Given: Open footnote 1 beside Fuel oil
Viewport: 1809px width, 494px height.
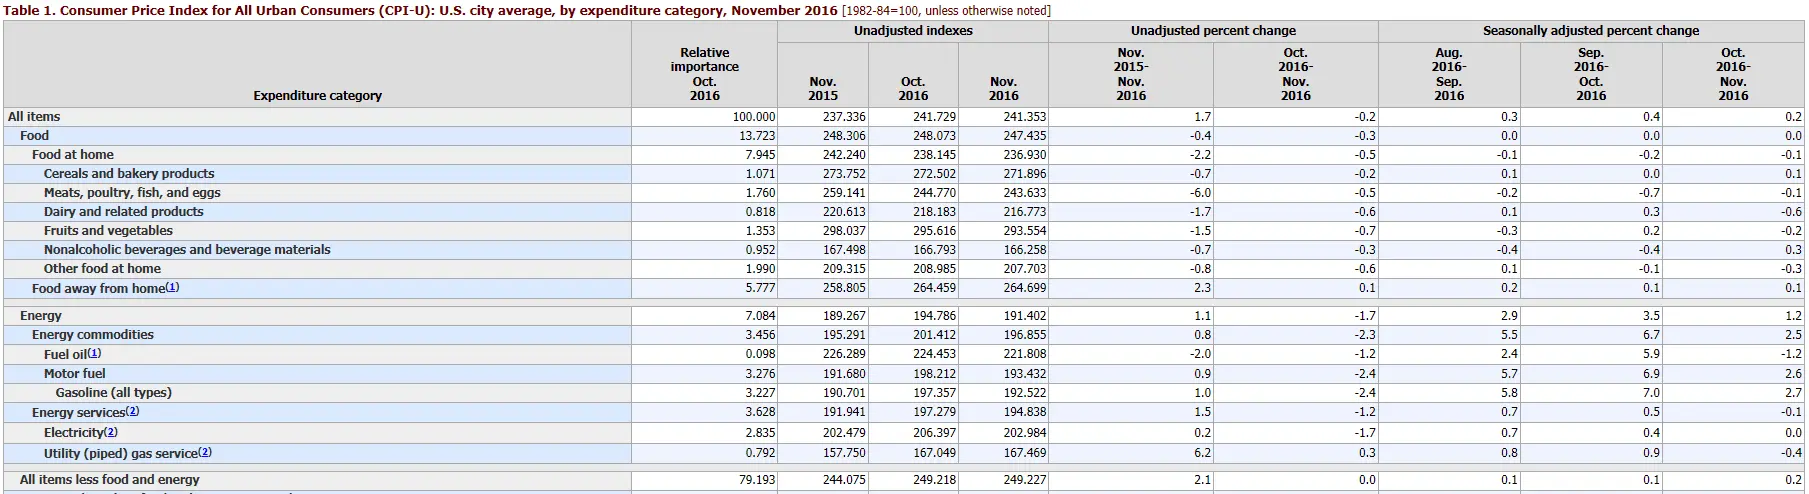Looking at the screenshot, I should [94, 353].
